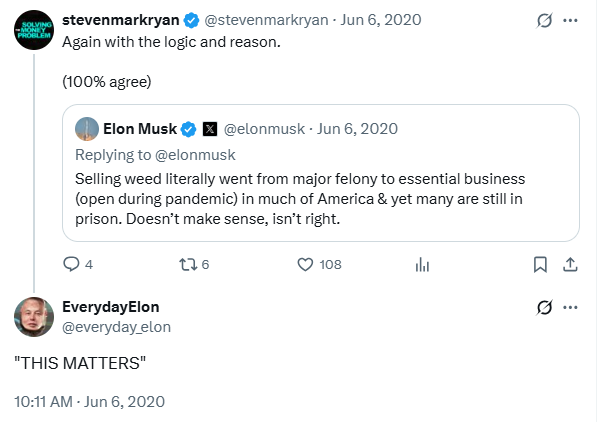Open the 10:11 AM Jun 6, 2020 timestamp
The image size is (606, 422).
point(89,401)
